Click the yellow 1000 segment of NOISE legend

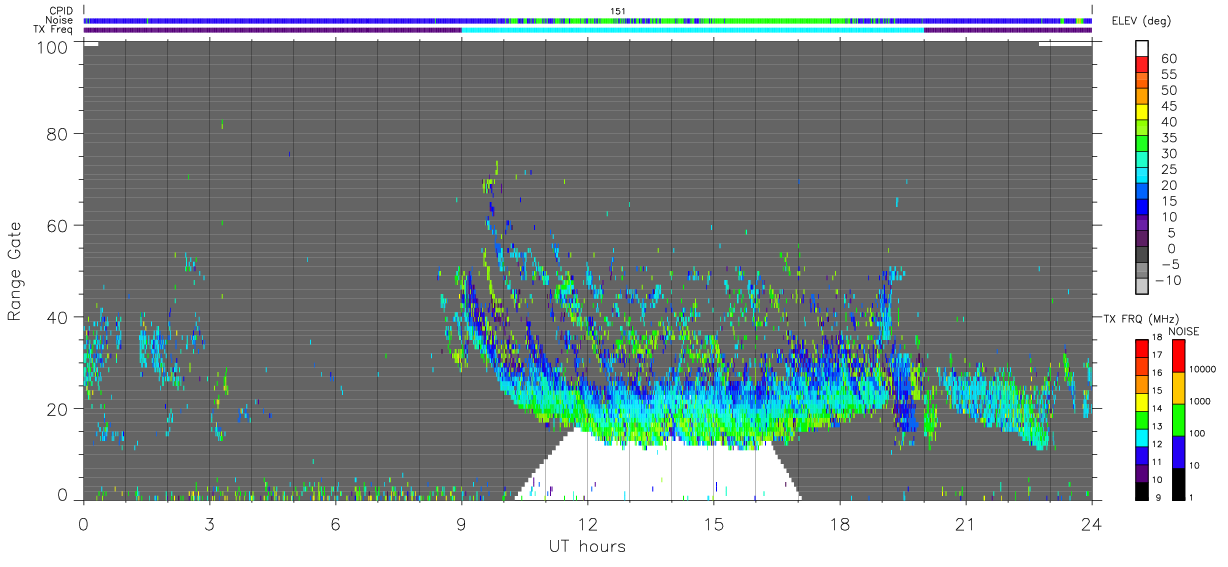click(x=1177, y=388)
